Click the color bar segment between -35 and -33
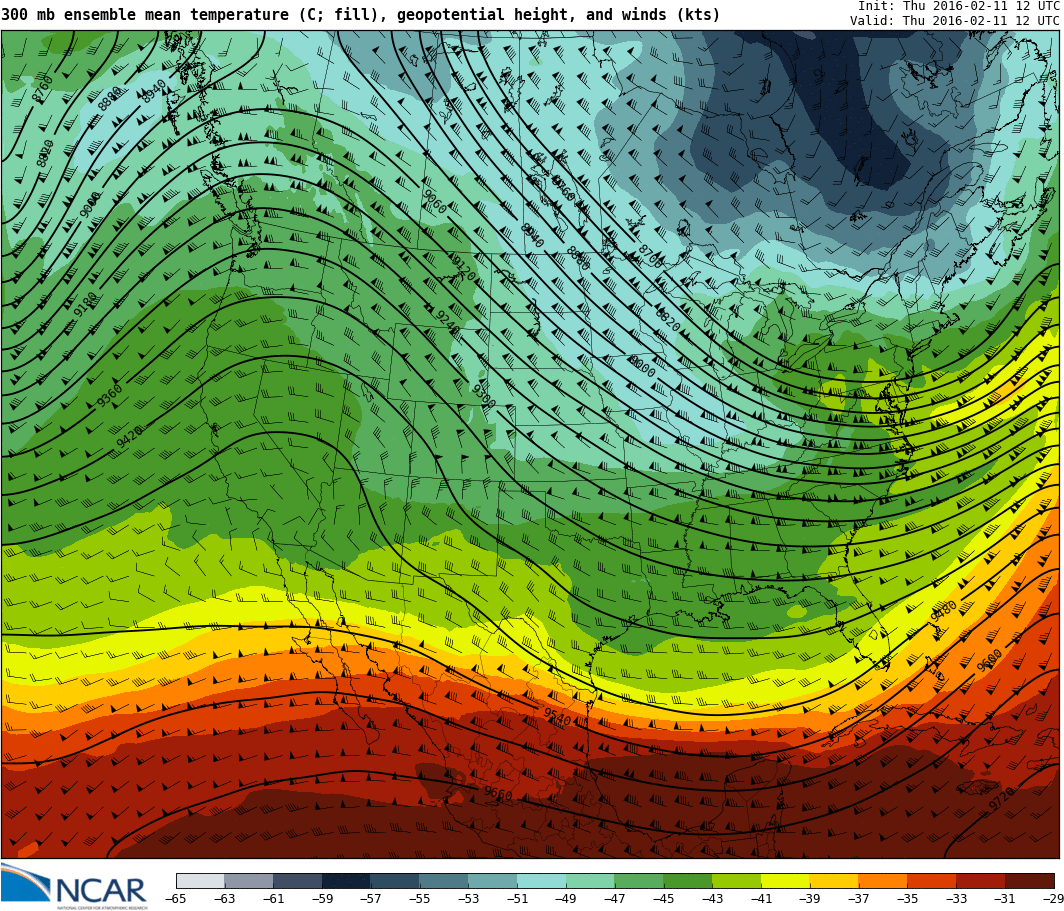 pyautogui.click(x=932, y=880)
